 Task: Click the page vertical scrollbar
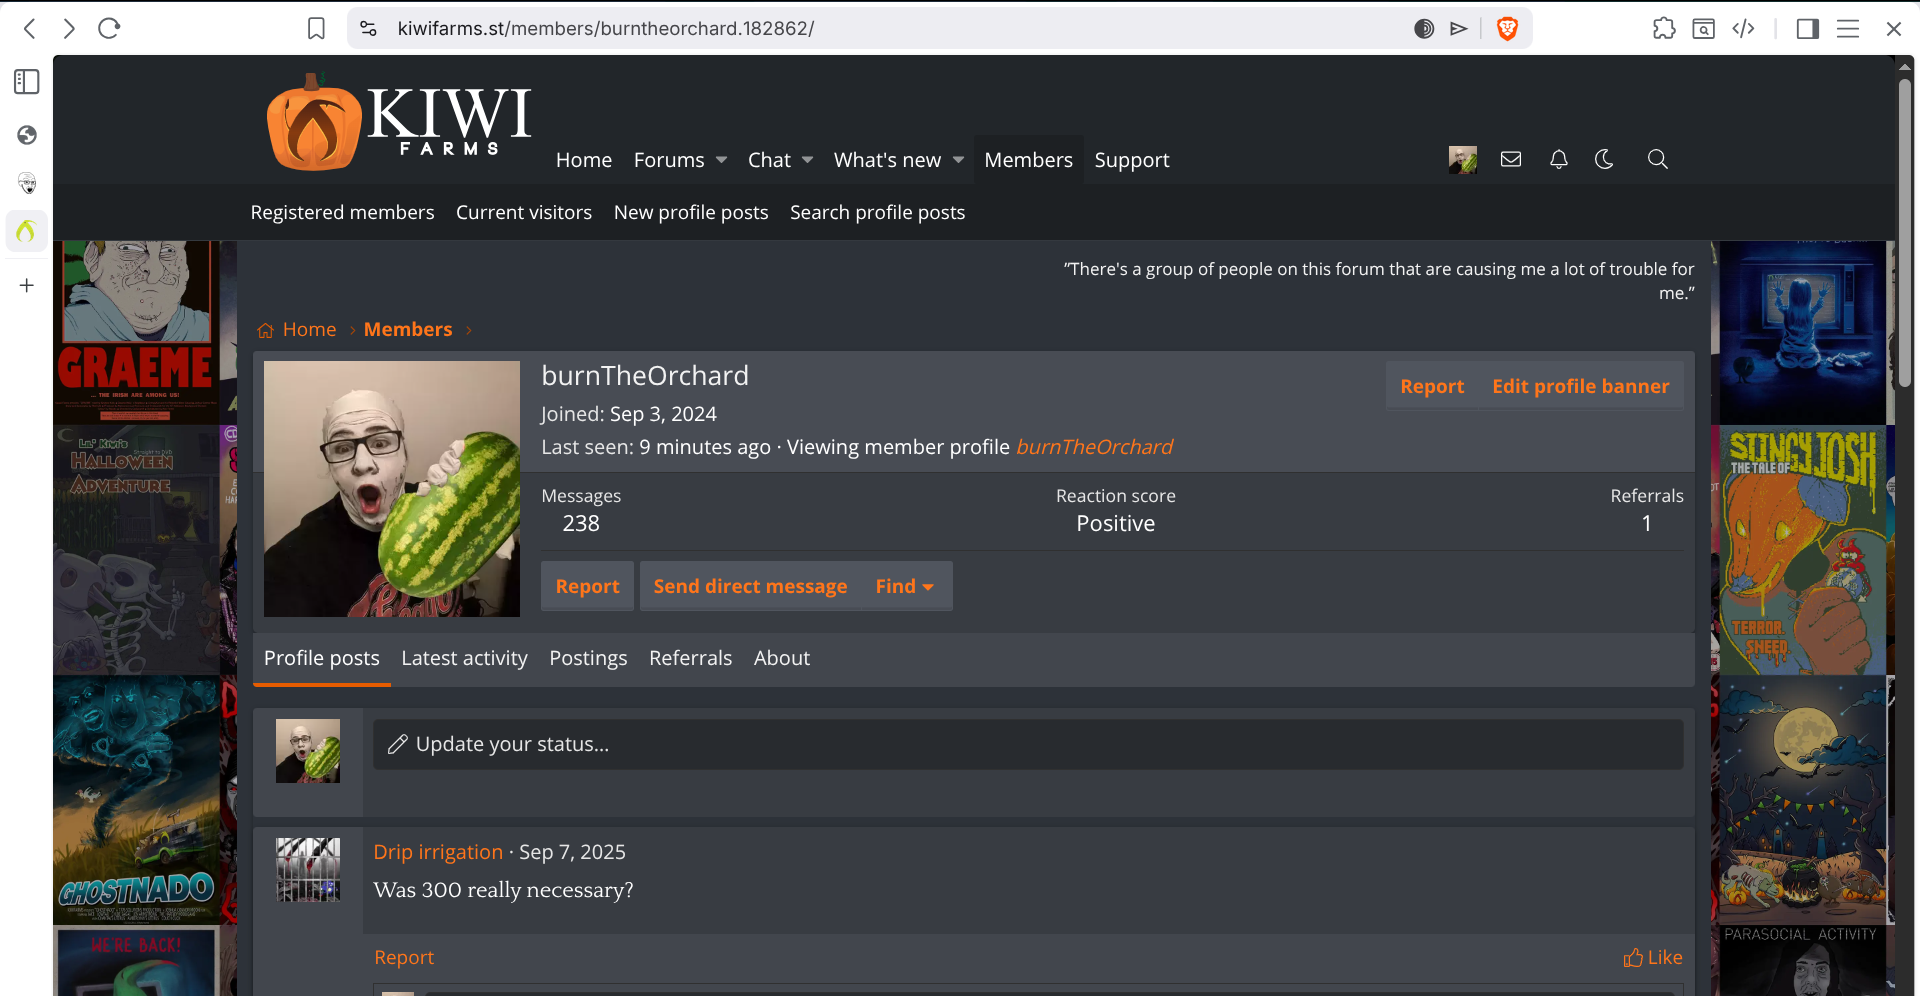1904,230
